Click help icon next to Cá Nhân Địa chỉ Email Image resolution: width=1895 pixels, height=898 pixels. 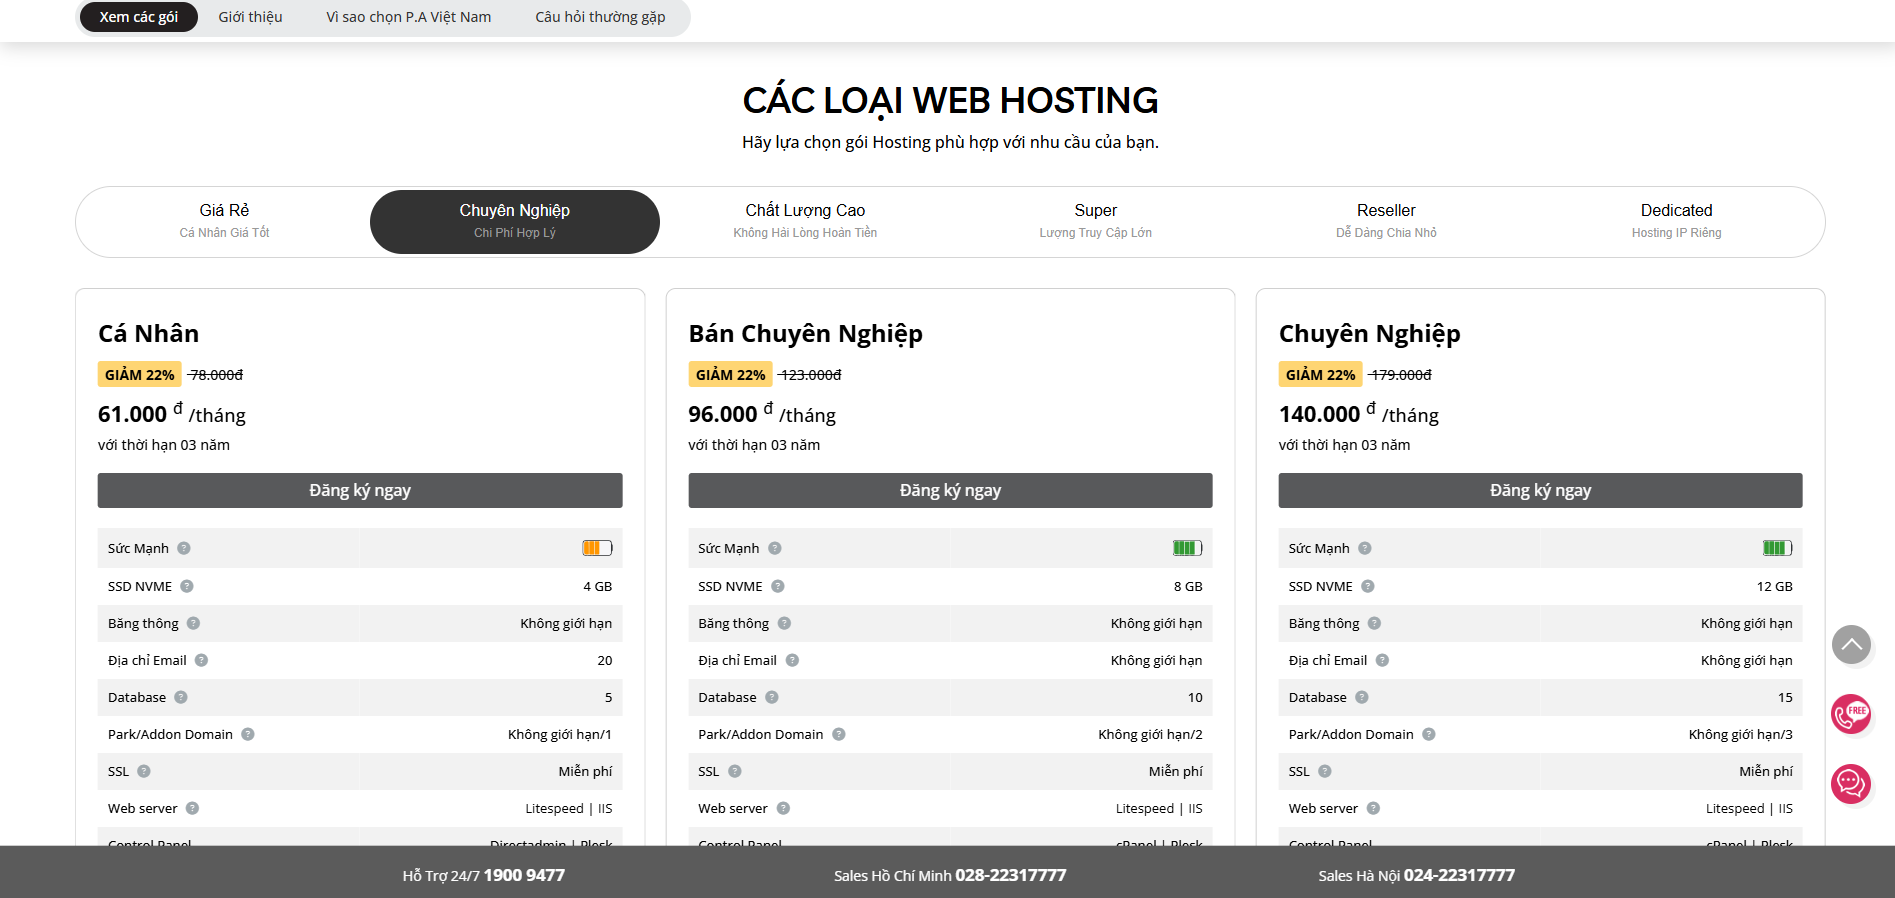pyautogui.click(x=201, y=660)
